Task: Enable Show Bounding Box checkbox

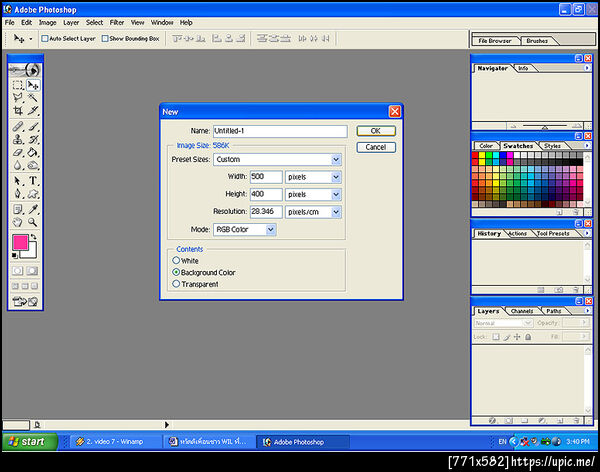Action: [x=105, y=38]
